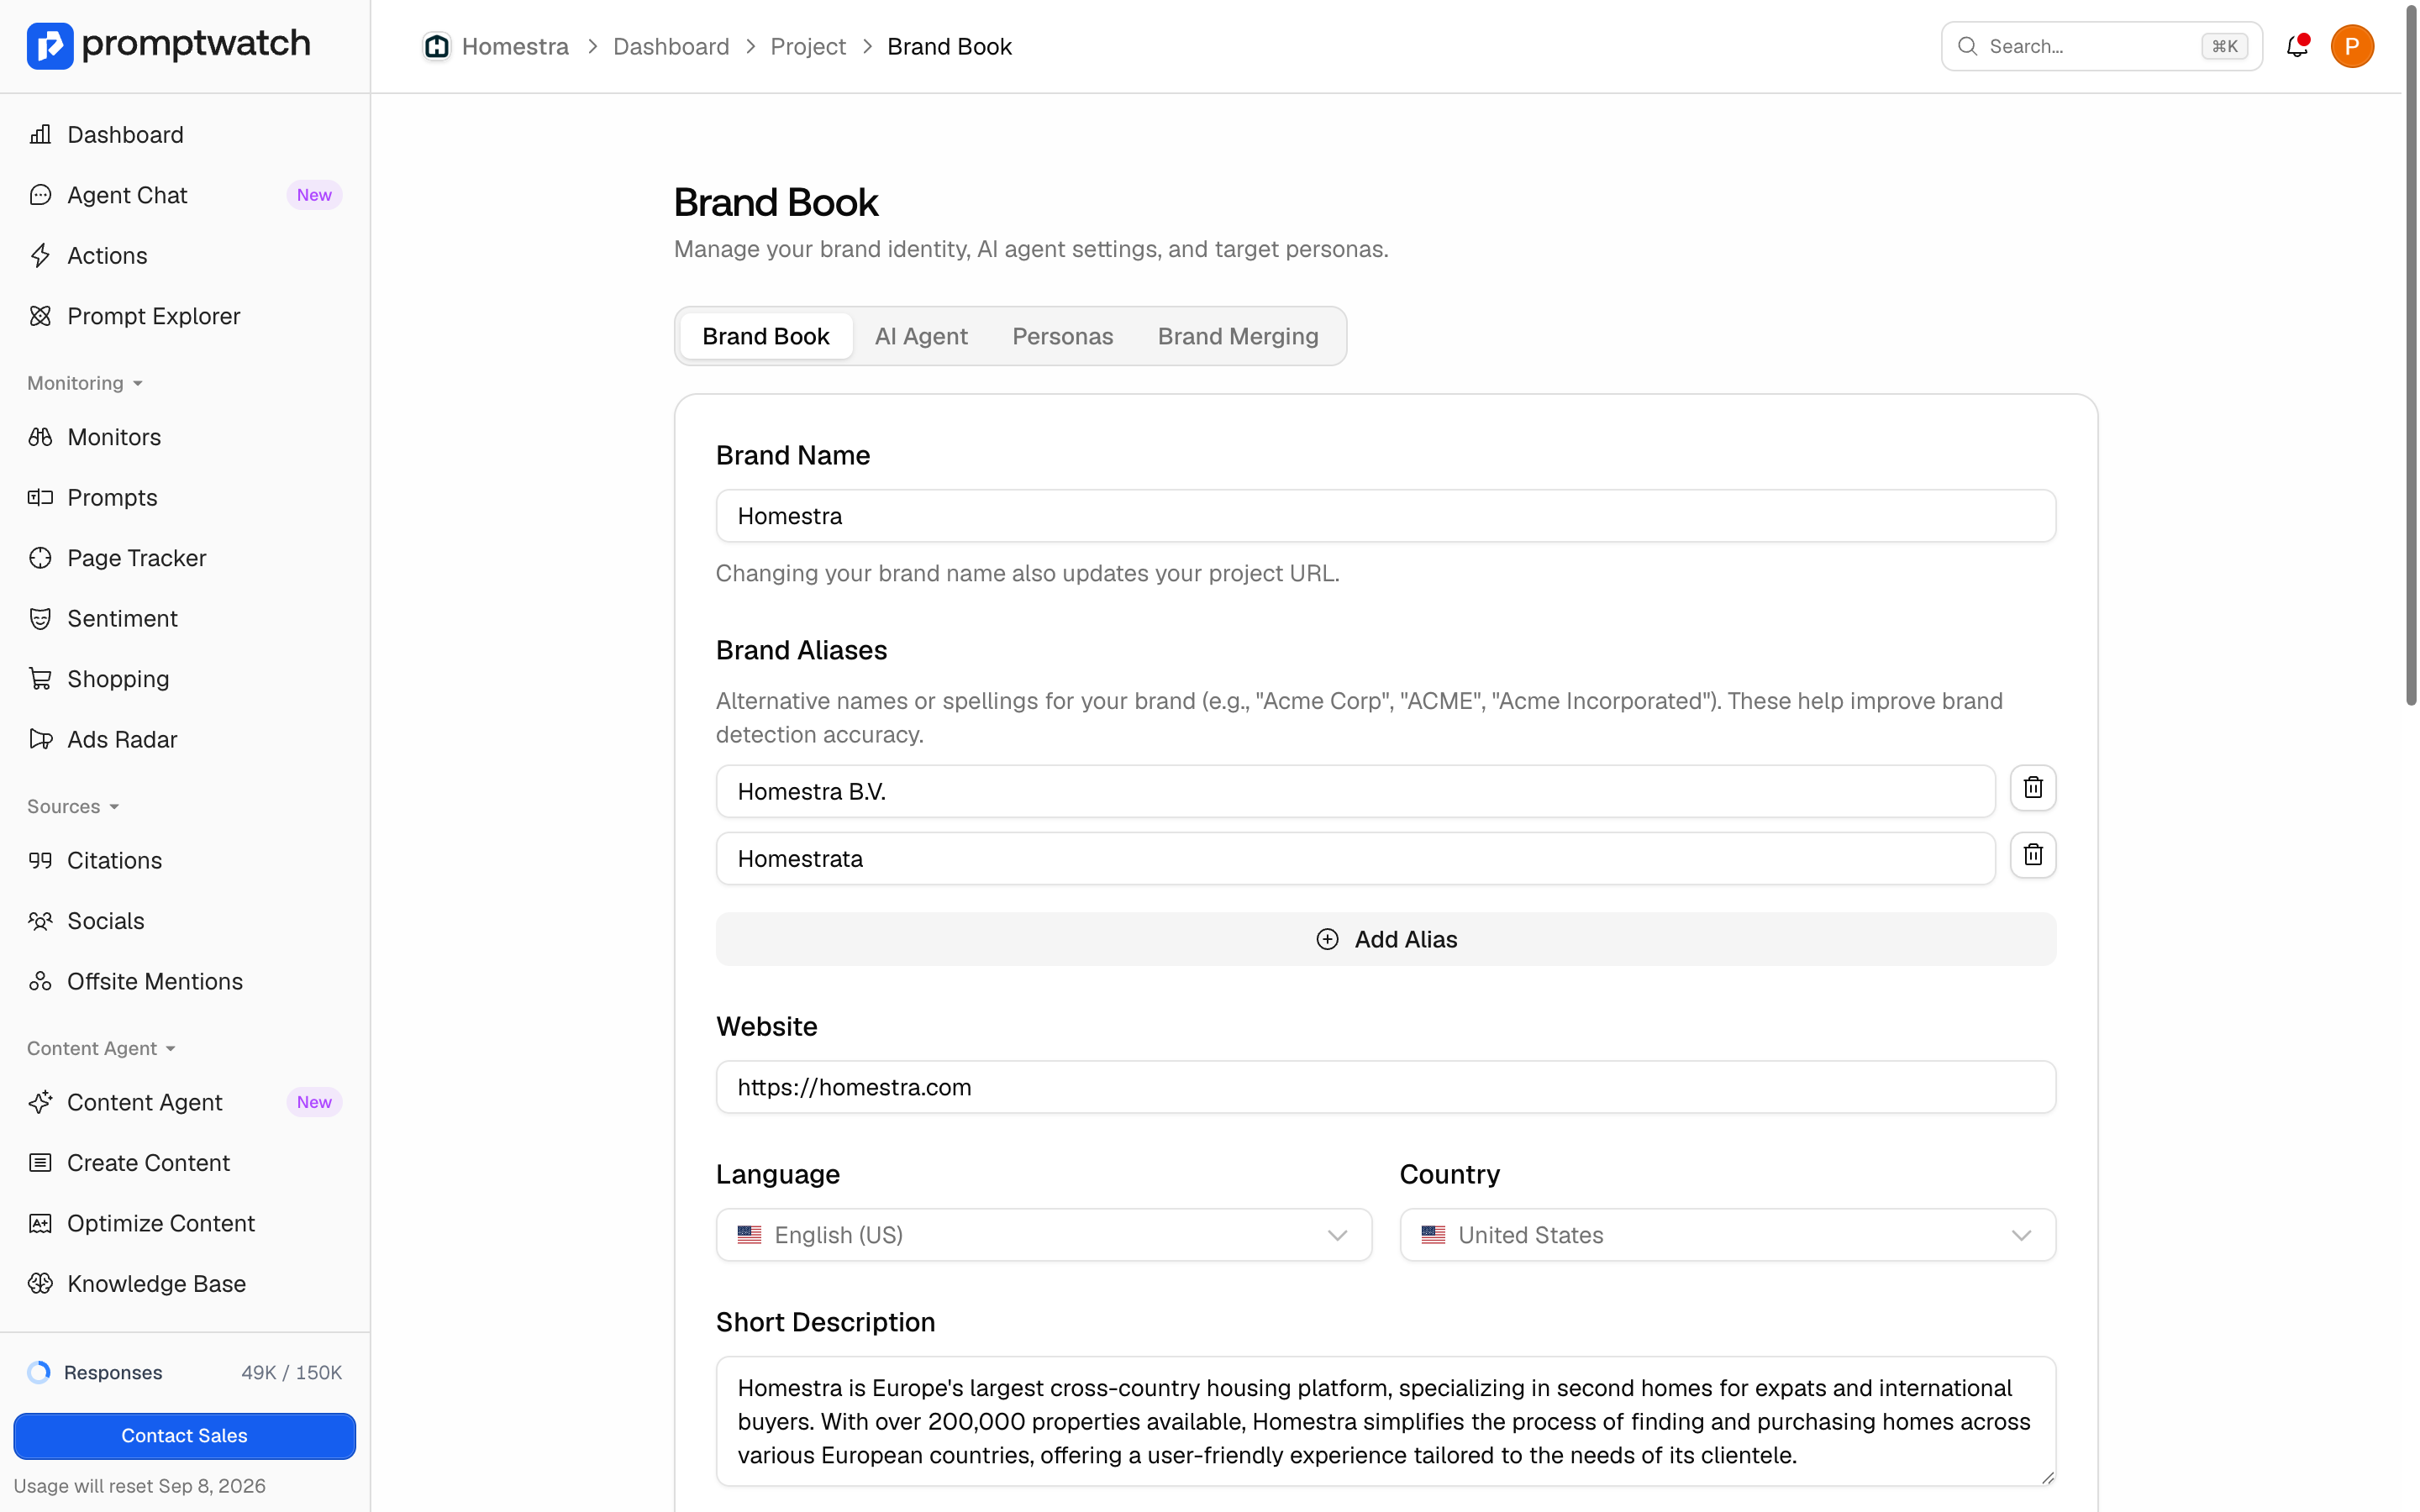This screenshot has width=2420, height=1512.
Task: Click the promptwatch logo icon
Action: 50,45
